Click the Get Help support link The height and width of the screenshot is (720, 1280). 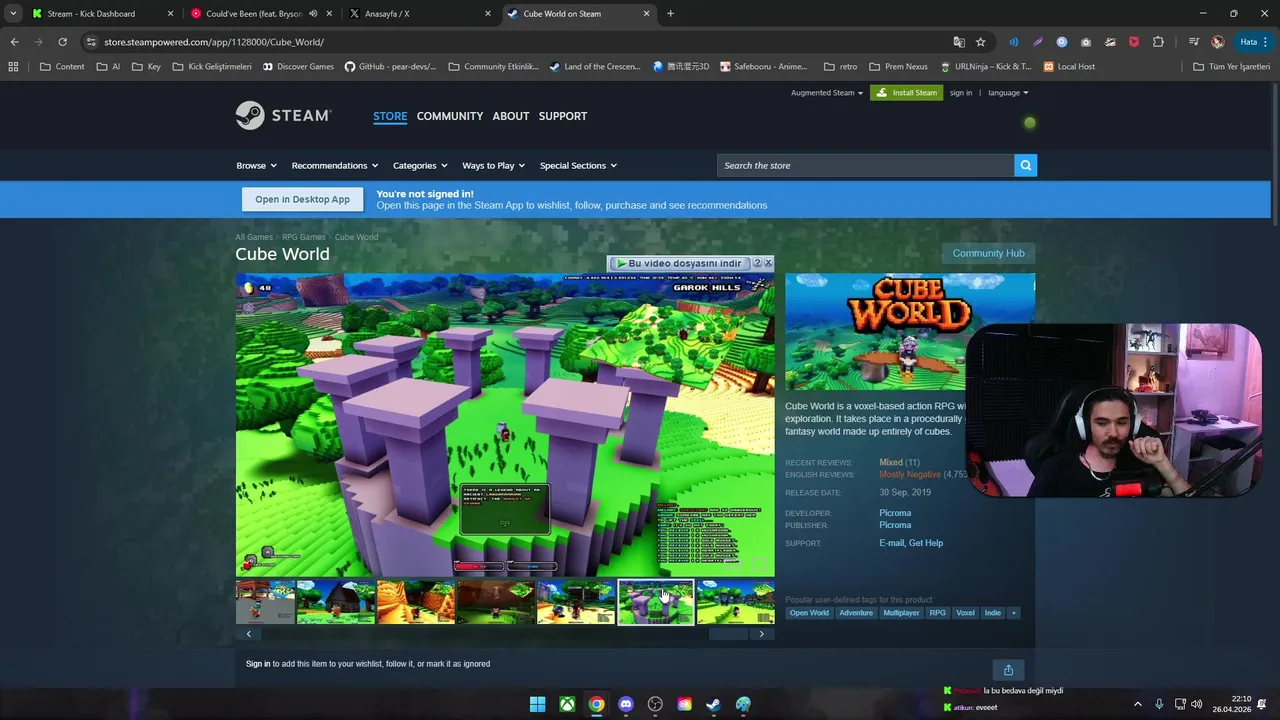(x=926, y=543)
